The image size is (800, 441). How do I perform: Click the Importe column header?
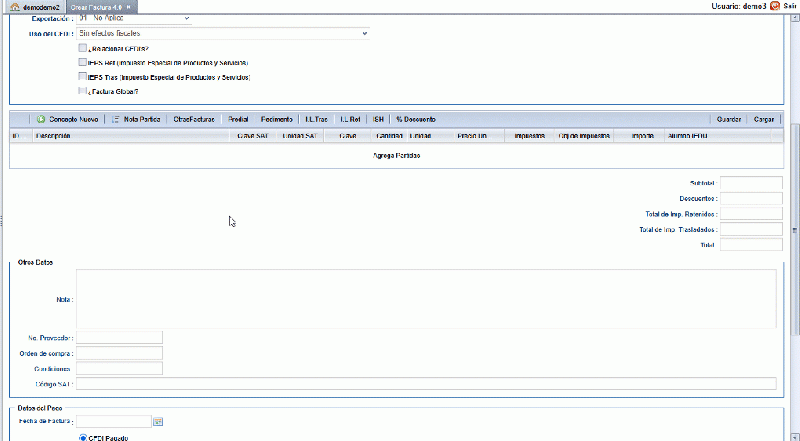pos(639,136)
